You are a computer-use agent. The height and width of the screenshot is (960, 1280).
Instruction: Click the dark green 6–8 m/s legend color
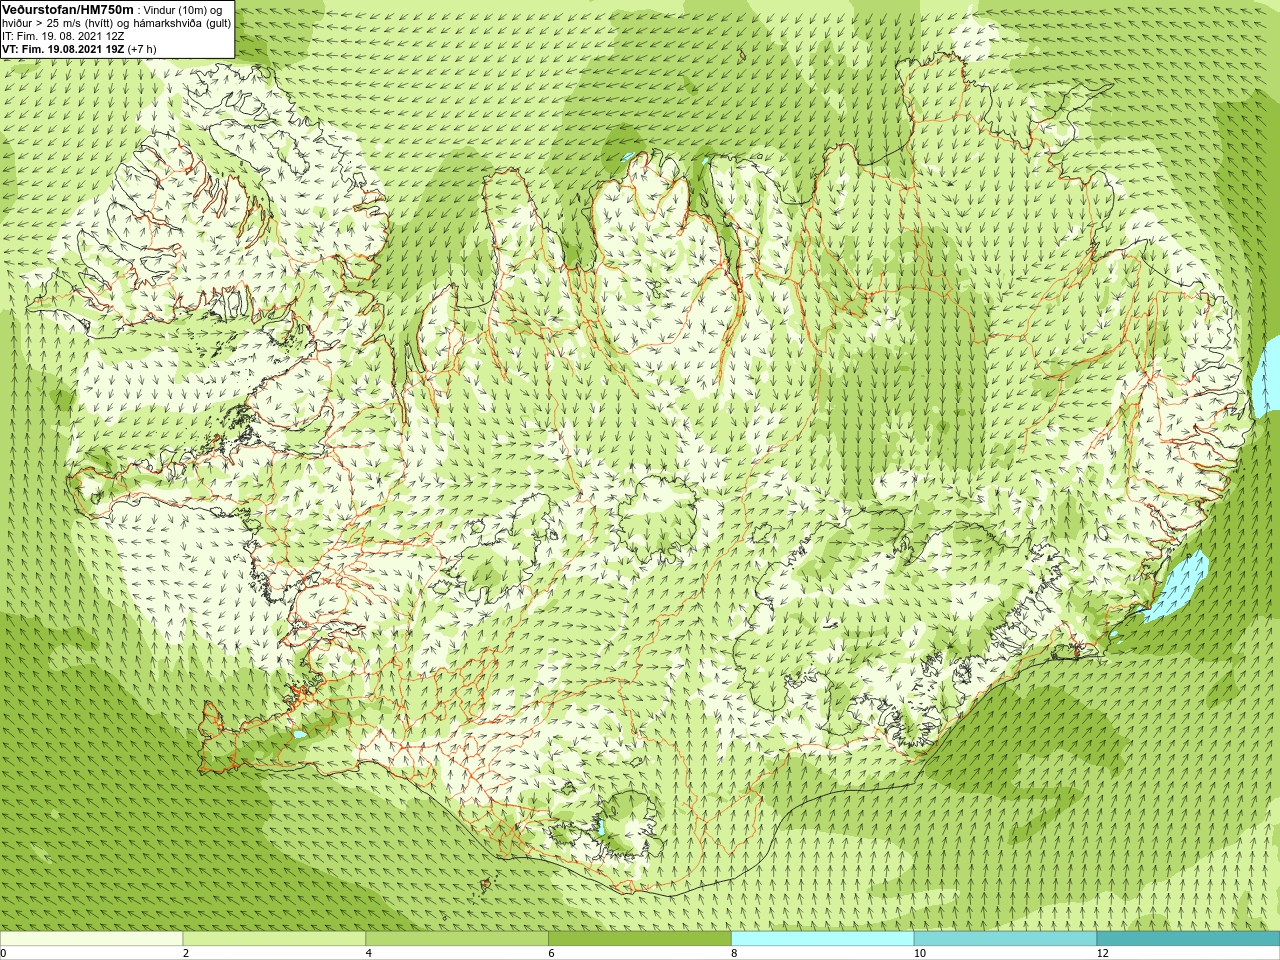(640, 939)
